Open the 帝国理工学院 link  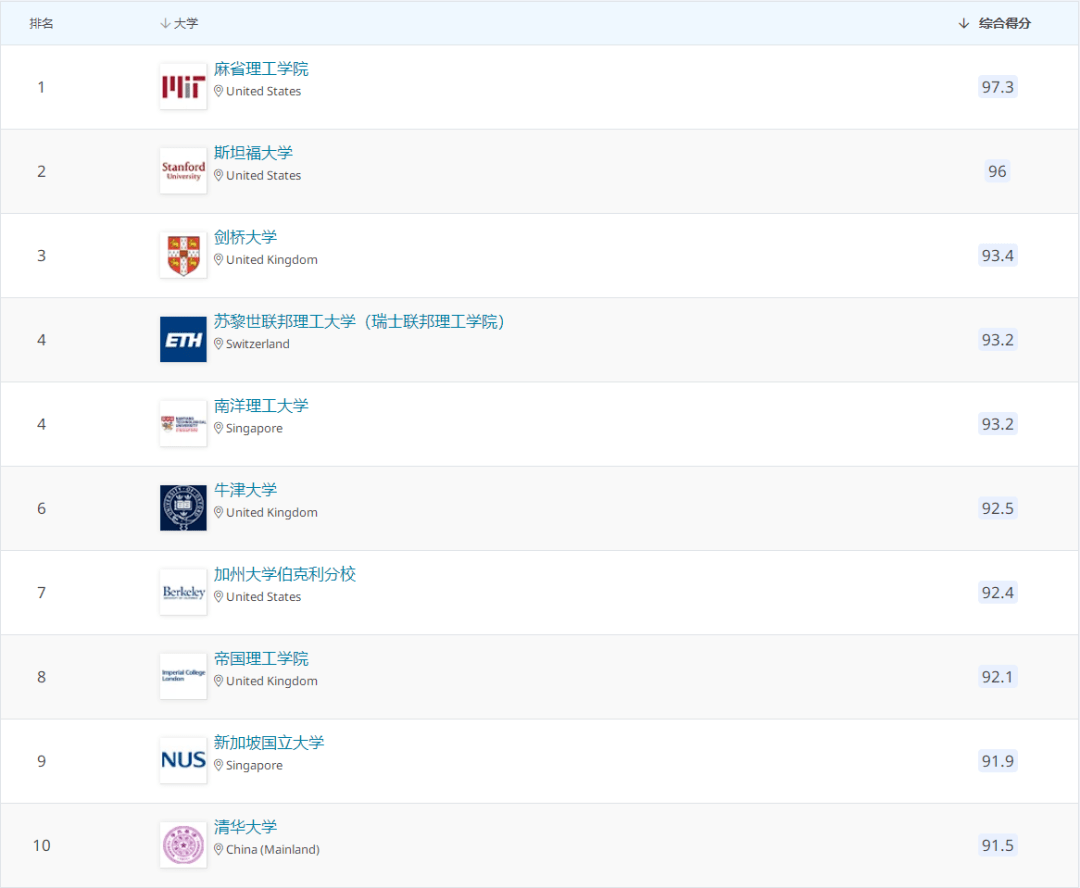coord(261,659)
